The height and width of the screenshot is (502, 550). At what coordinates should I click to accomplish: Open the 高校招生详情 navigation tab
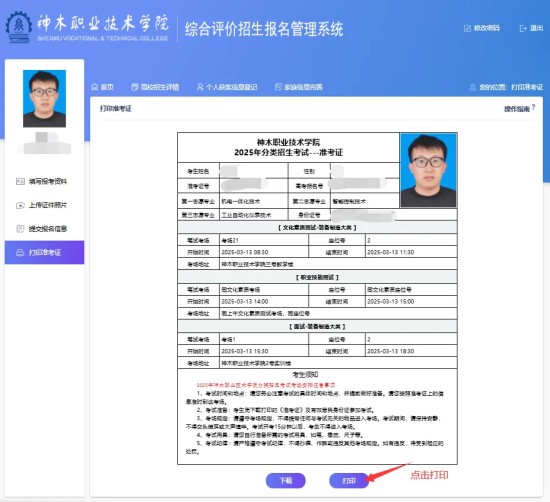coord(155,87)
